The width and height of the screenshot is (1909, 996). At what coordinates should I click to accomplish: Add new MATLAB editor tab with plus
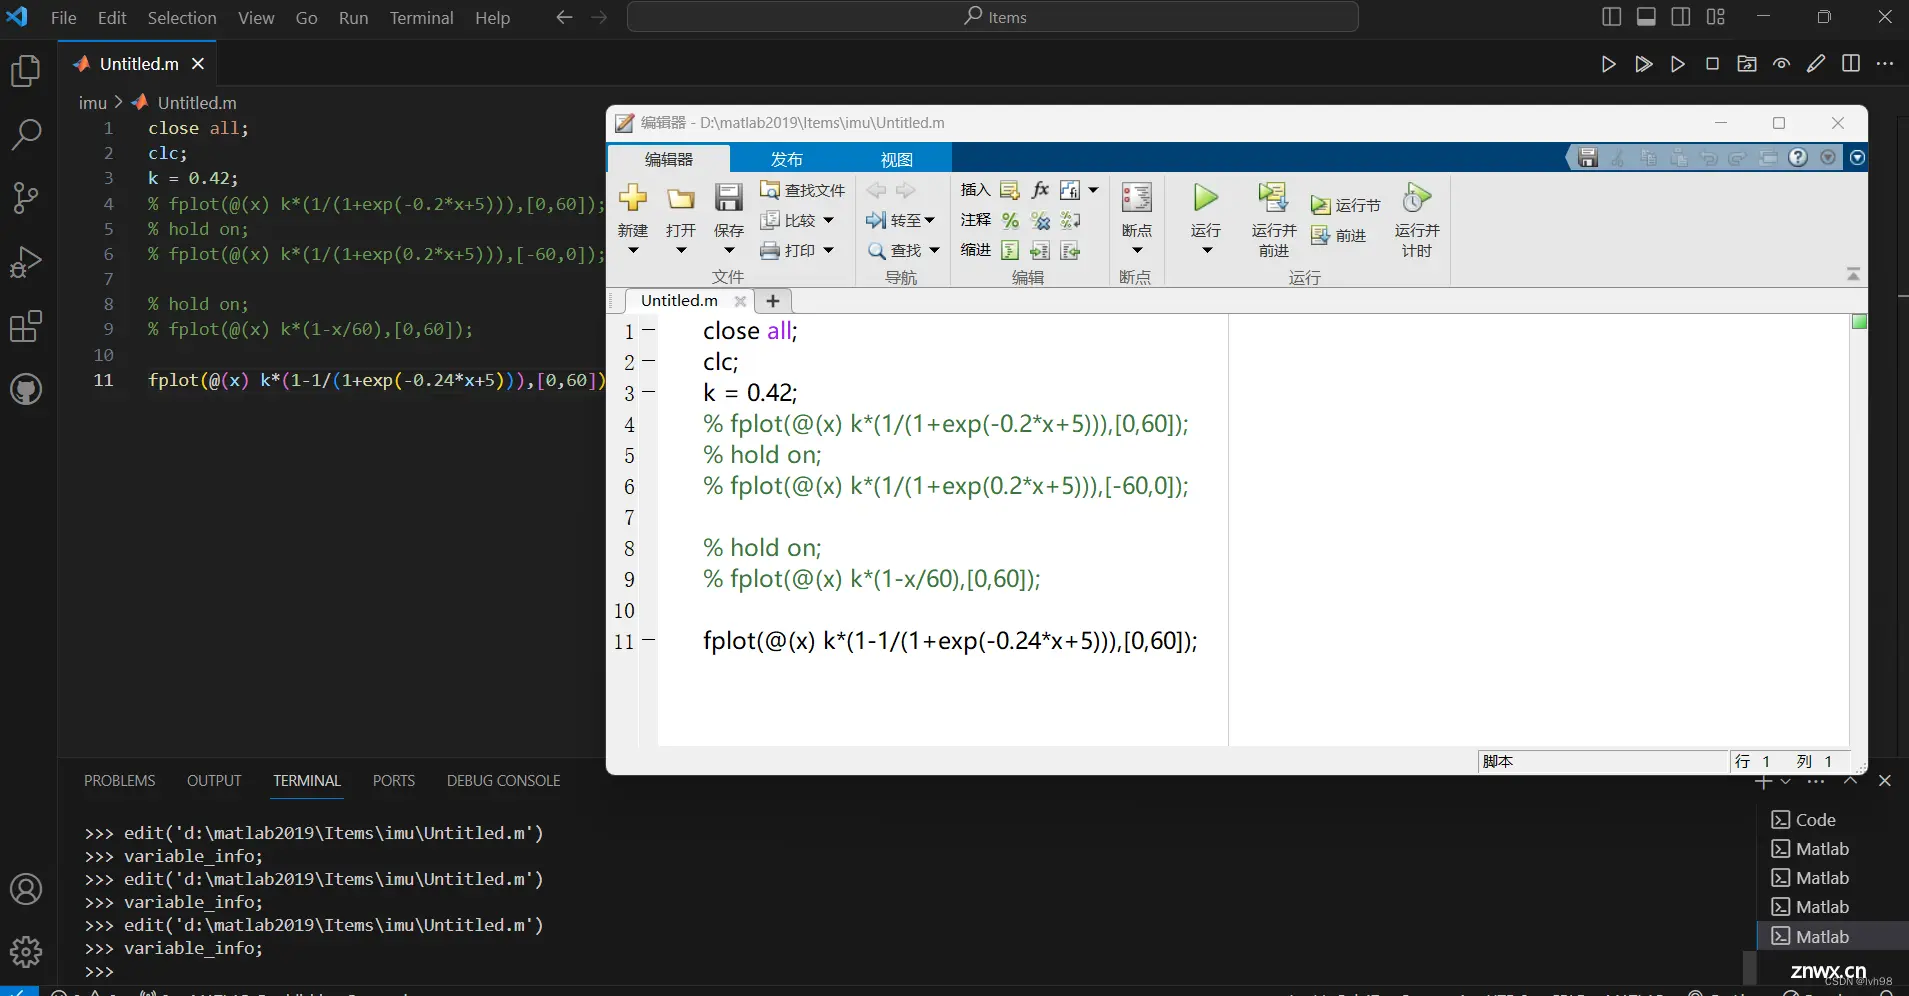pos(772,301)
